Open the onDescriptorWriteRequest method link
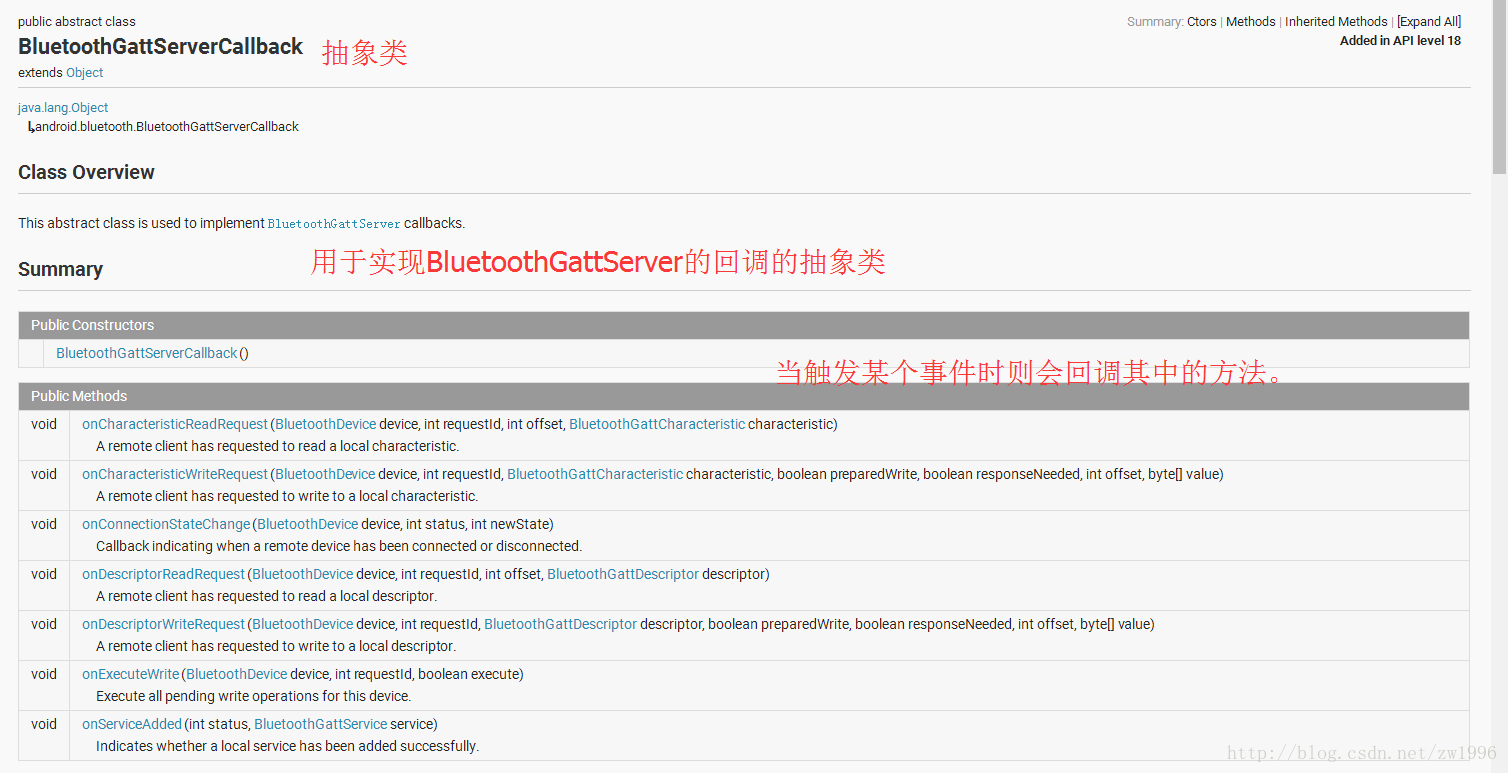This screenshot has height=773, width=1508. tap(164, 624)
